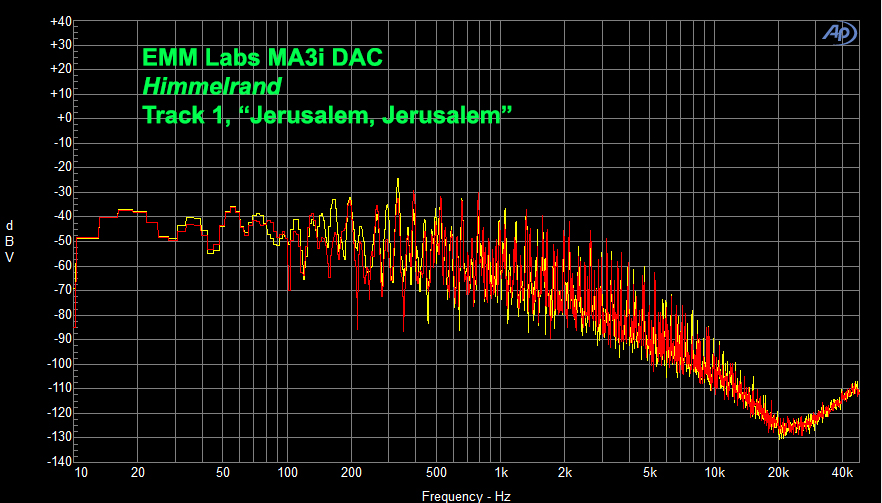Click the '-120' y-axis label

60,412
